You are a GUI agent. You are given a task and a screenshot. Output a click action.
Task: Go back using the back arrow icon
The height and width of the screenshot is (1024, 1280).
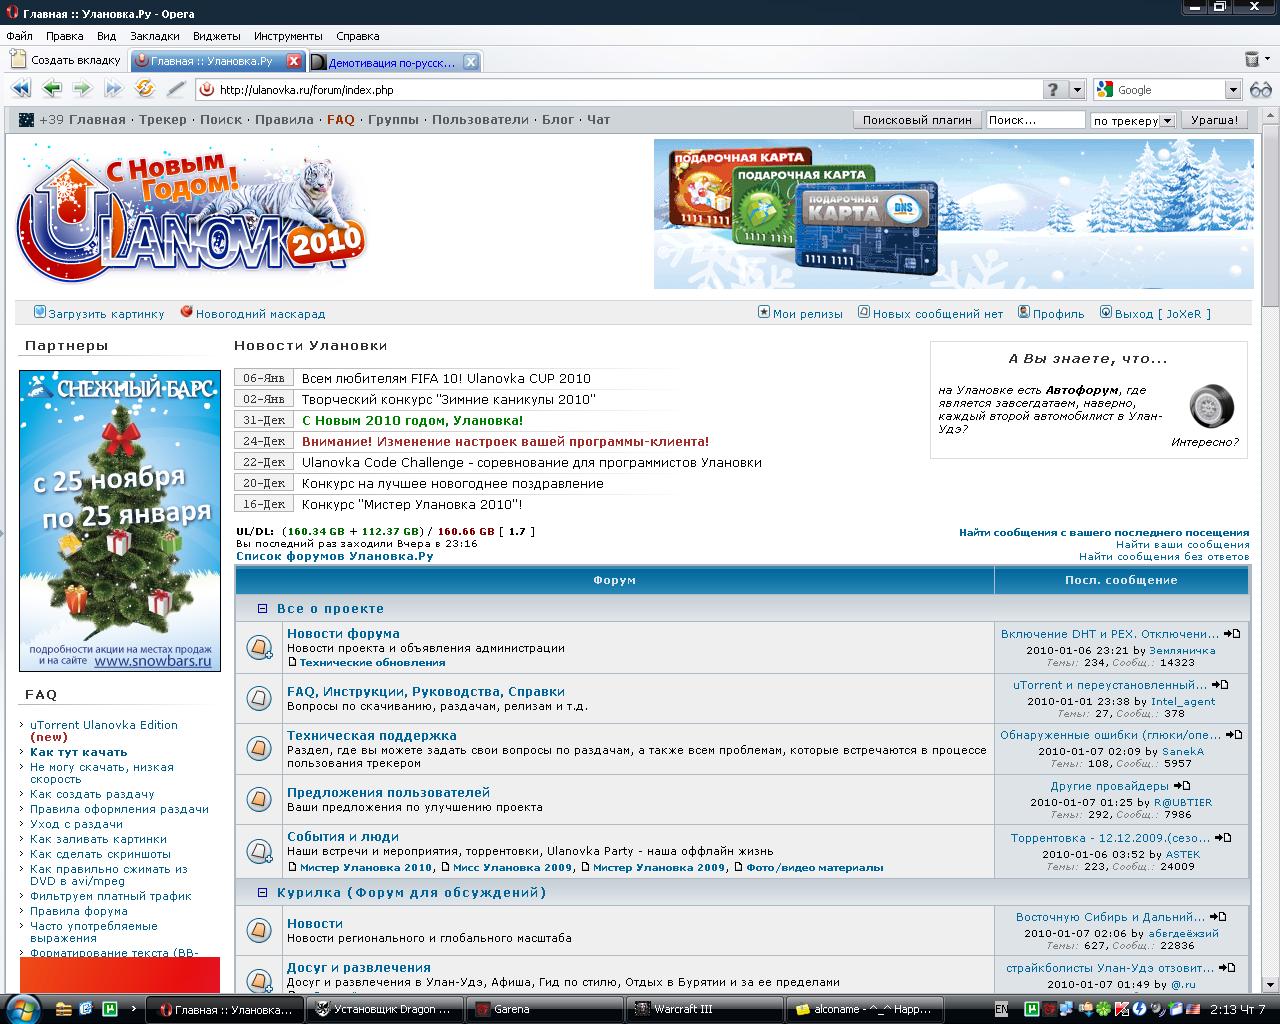pyautogui.click(x=51, y=88)
